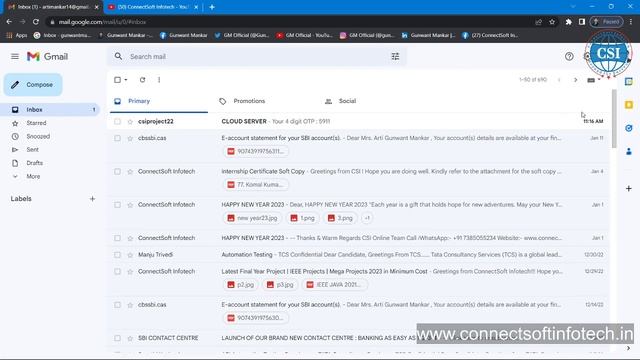Switch to the Promotions tab
Screen dimensions: 640x360
pyautogui.click(x=264, y=101)
